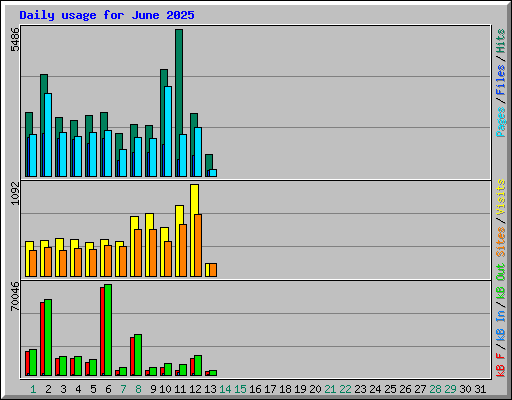Click the orange sites bar for day 13
The image size is (512, 400).
pos(213,270)
